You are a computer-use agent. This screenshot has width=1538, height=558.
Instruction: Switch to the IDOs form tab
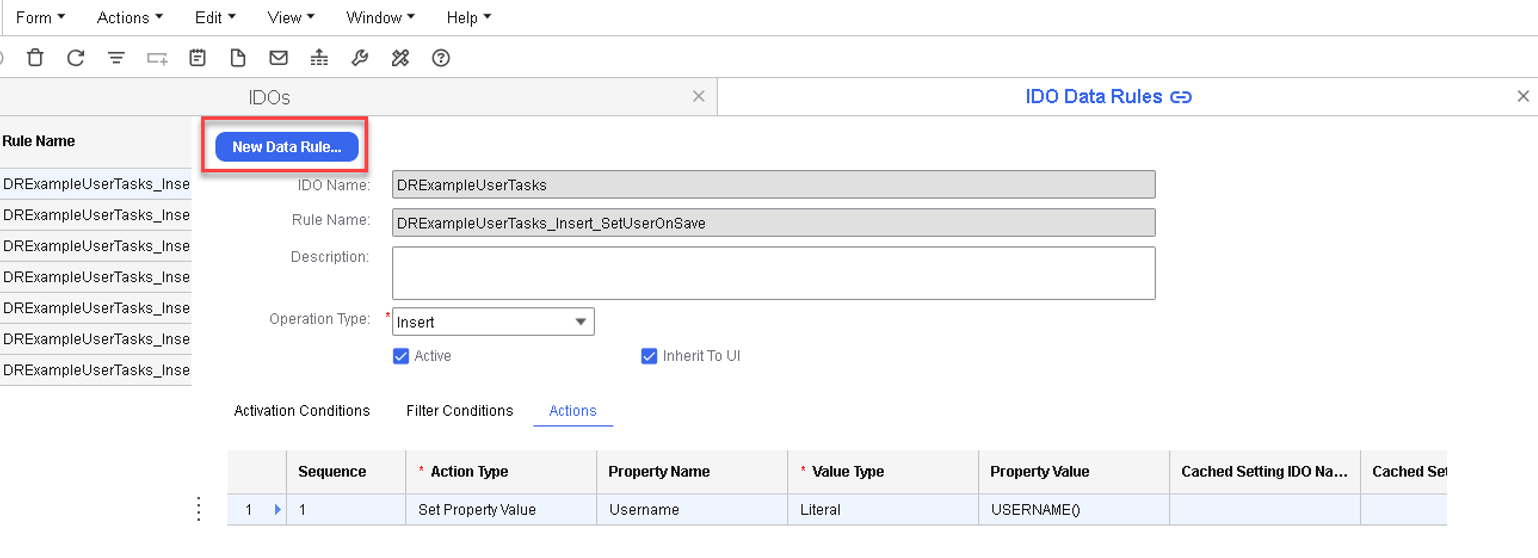[269, 97]
